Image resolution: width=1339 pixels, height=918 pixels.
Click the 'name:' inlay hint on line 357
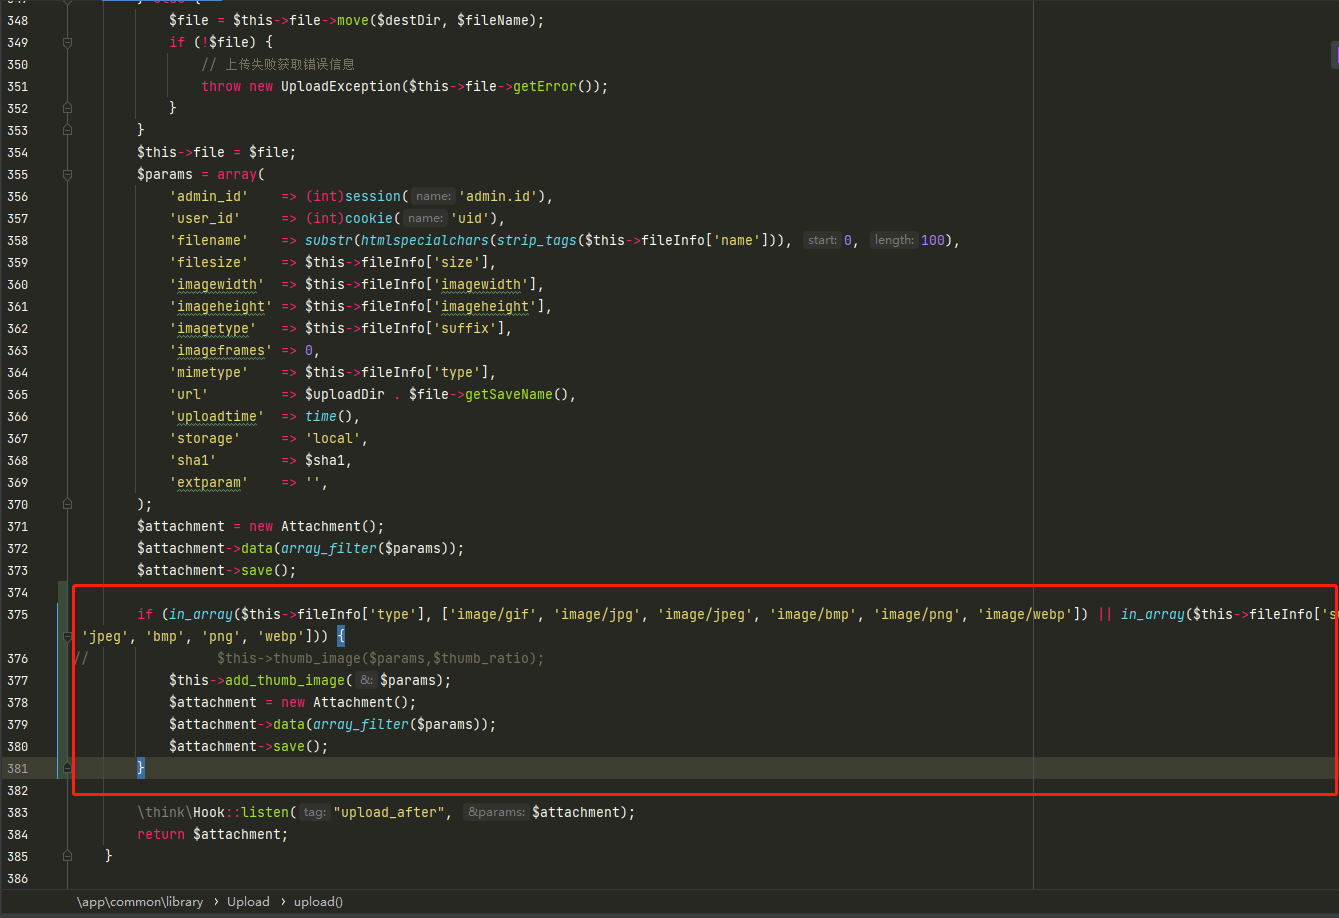(x=425, y=218)
